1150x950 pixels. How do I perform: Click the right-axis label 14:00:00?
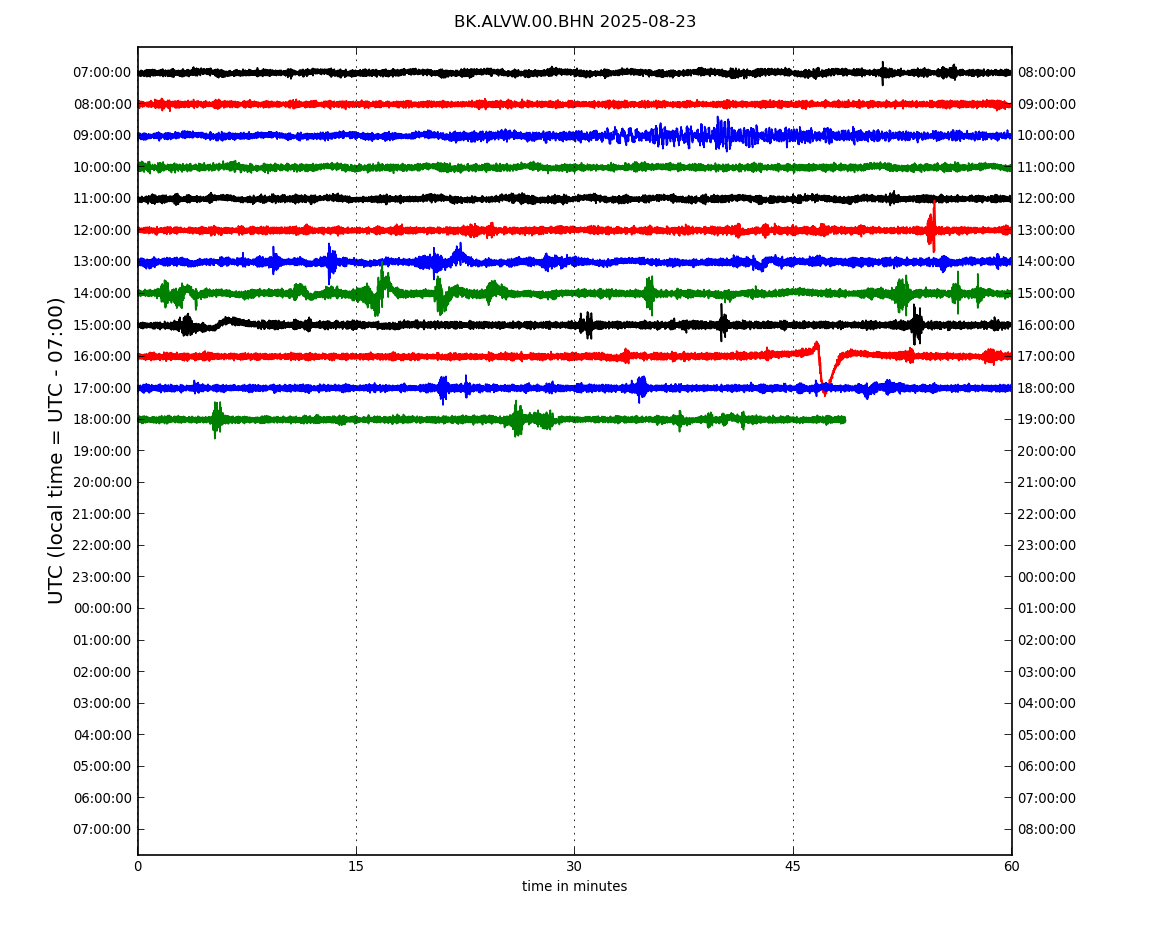[x=1047, y=262]
